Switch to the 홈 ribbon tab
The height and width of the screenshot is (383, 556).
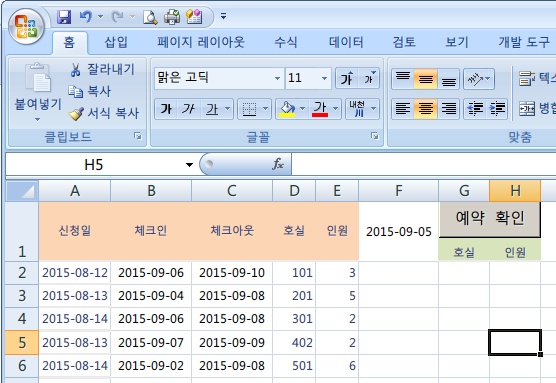point(69,43)
